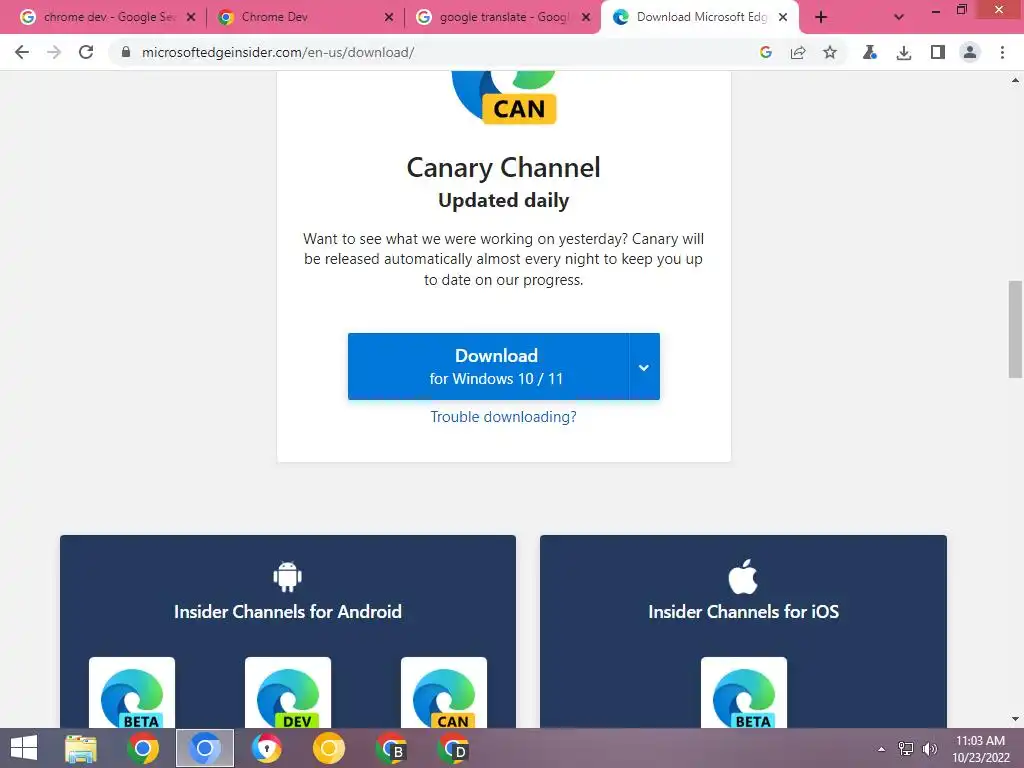The image size is (1024, 768).
Task: Select the Canary Channel heading text
Action: coord(504,168)
